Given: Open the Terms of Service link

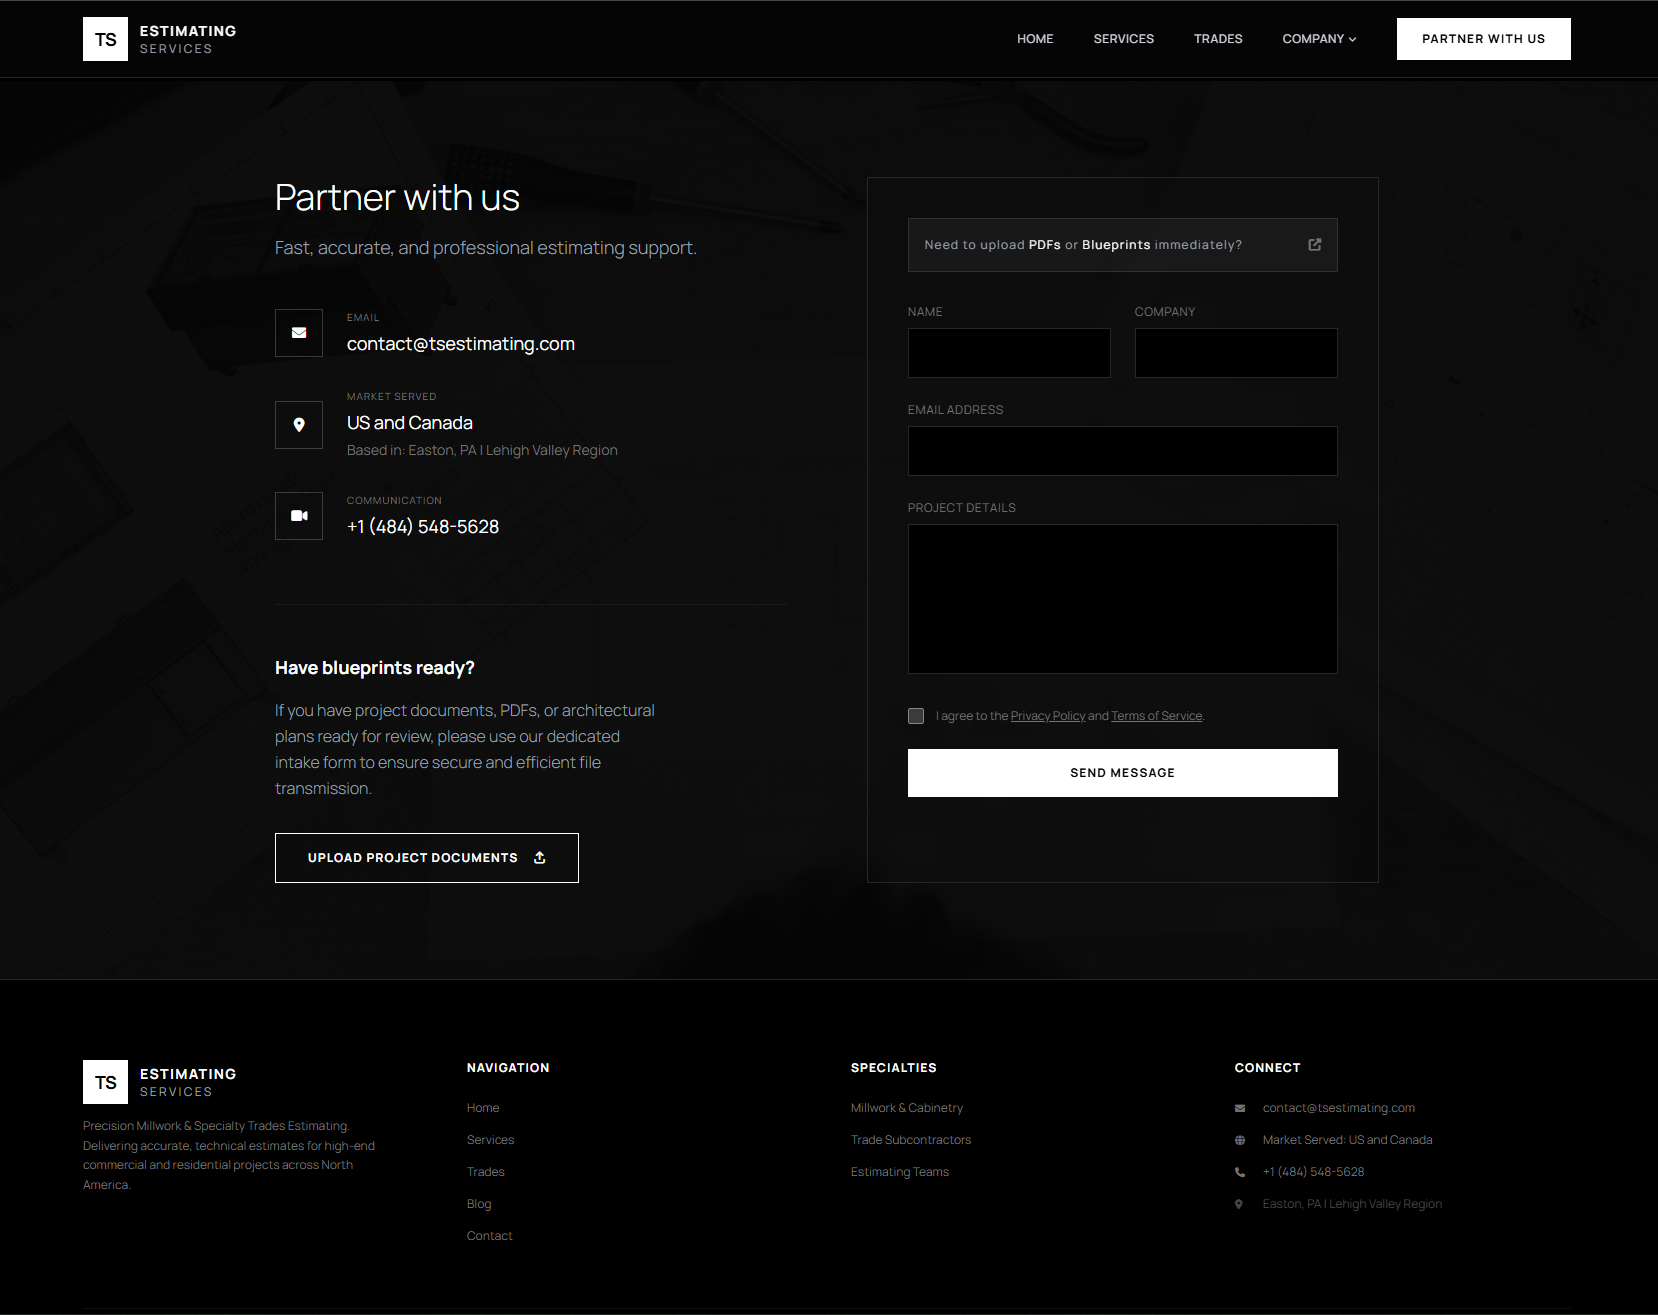Looking at the screenshot, I should [x=1157, y=716].
